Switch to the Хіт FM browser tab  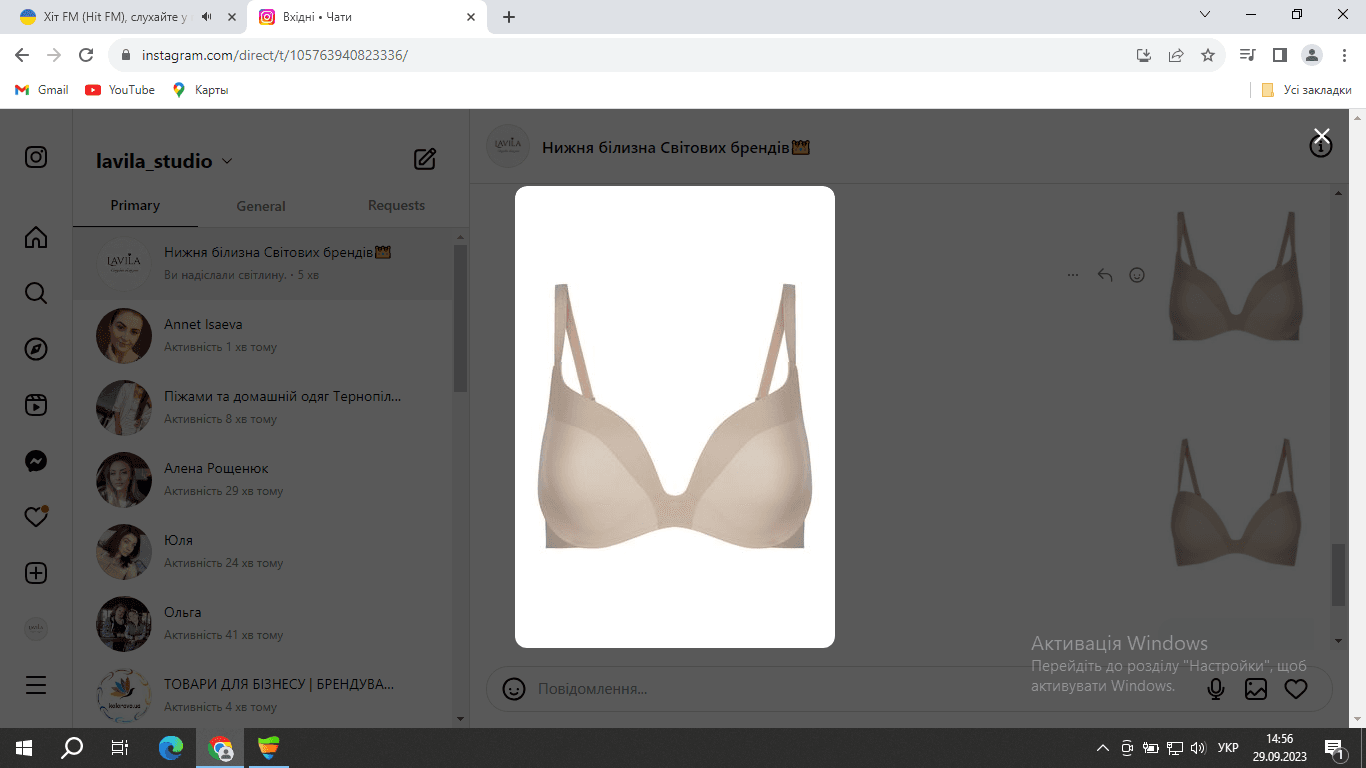[115, 17]
